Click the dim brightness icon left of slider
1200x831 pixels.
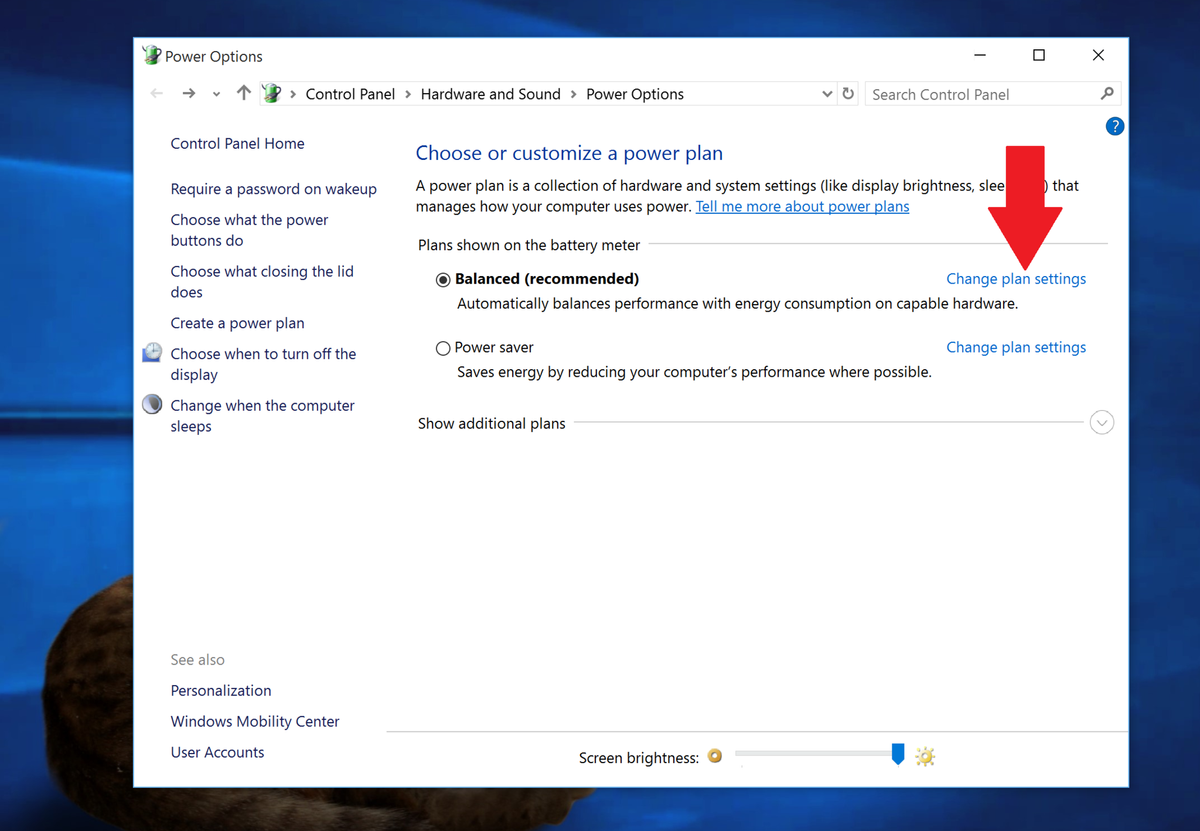(715, 757)
